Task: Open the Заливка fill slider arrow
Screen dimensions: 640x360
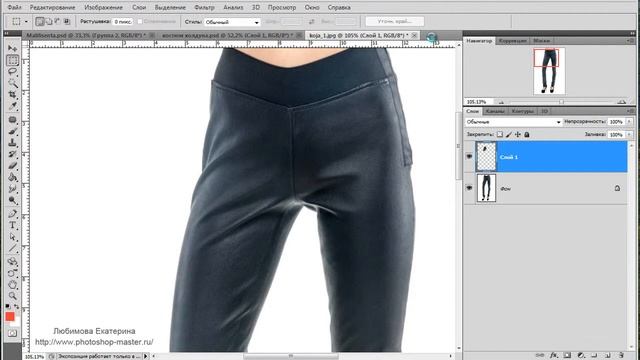Action: pyautogui.click(x=629, y=134)
